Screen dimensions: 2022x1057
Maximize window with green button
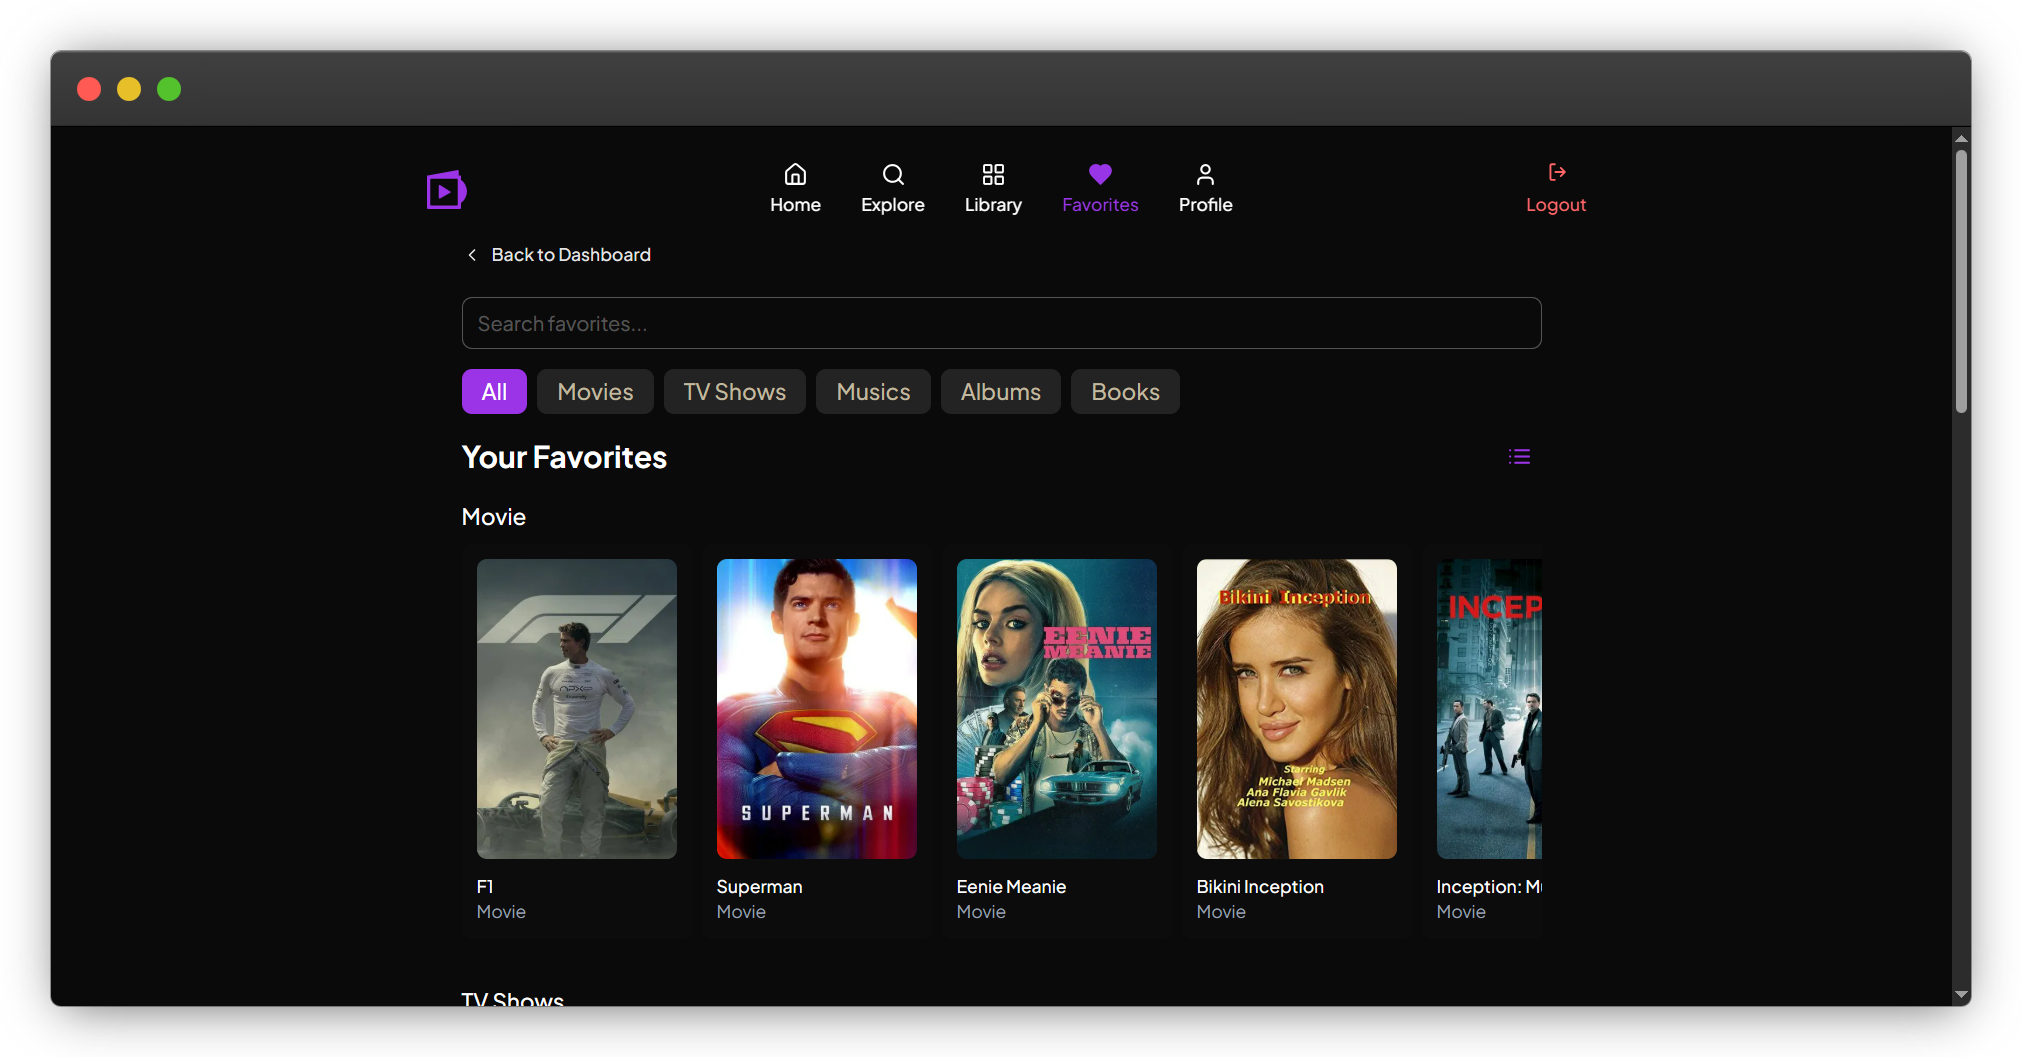[x=169, y=89]
